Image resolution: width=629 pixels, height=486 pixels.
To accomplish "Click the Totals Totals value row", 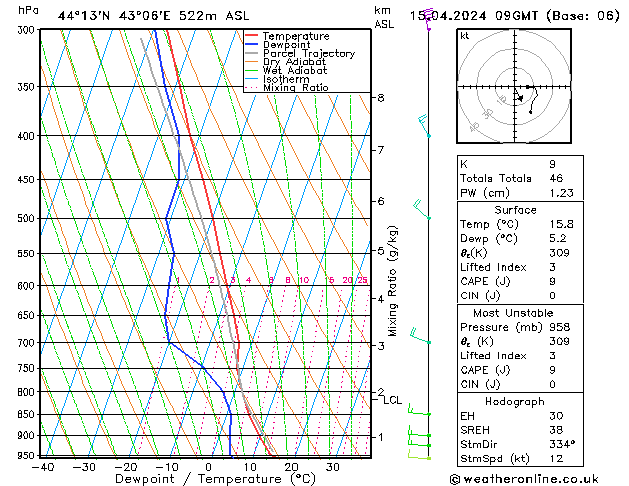I will pos(515,177).
